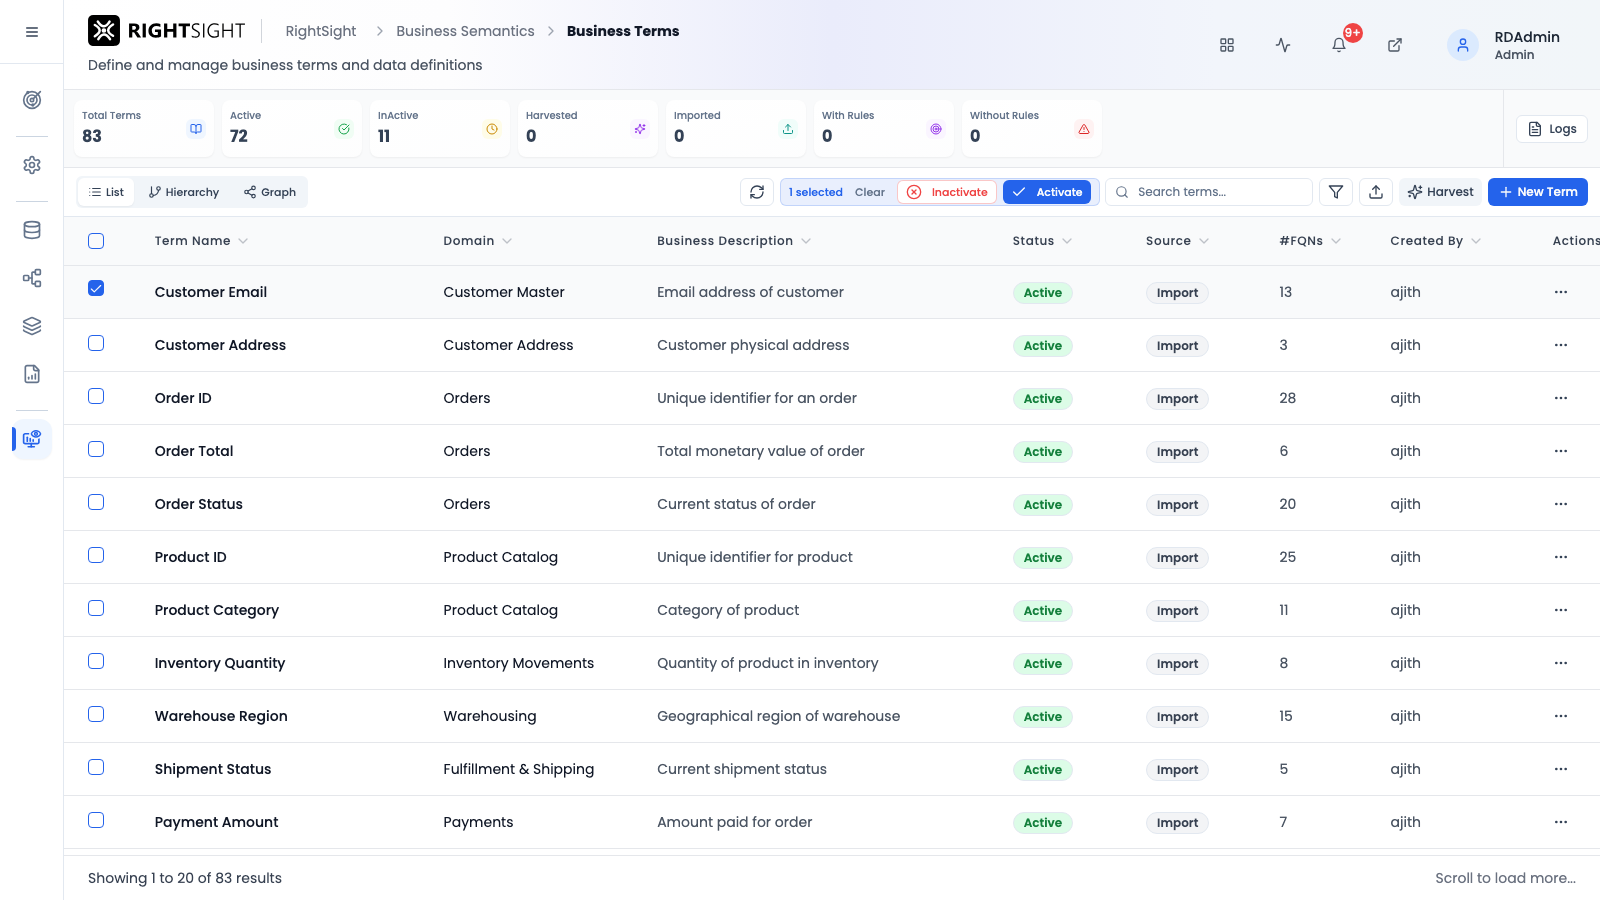Screen dimensions: 1600x900
Task: Open the filter funnel icon
Action: 1336,192
